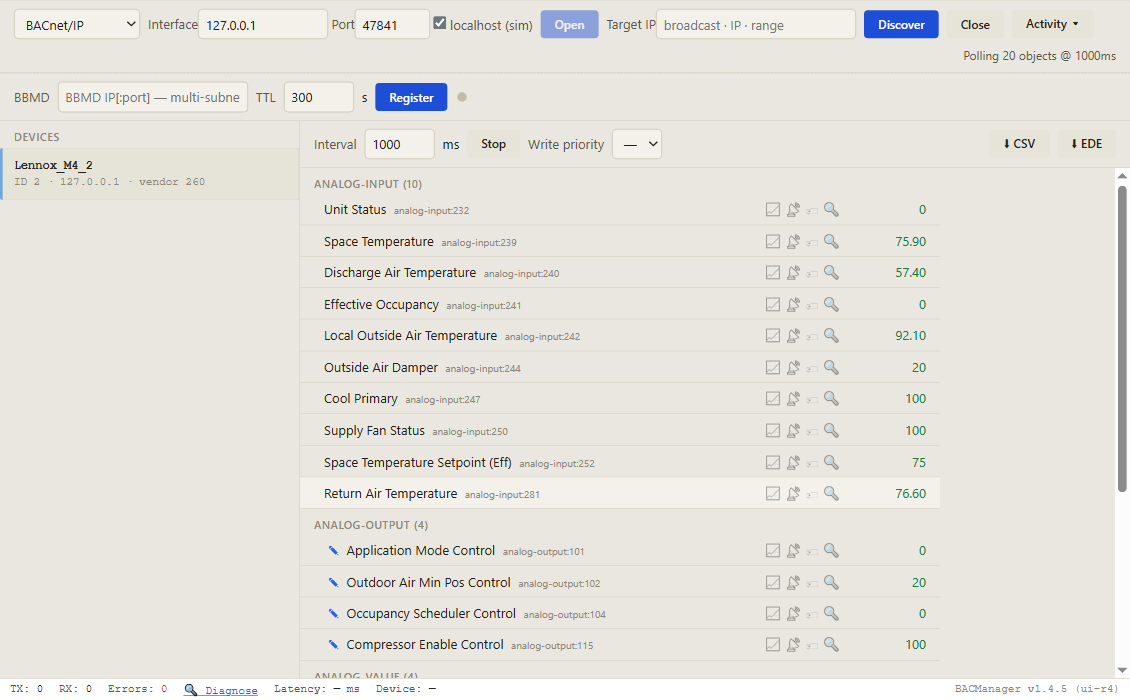Click pencil icon beside Outdoor Air Min Pos Control
The width and height of the screenshot is (1130, 700).
tap(333, 582)
